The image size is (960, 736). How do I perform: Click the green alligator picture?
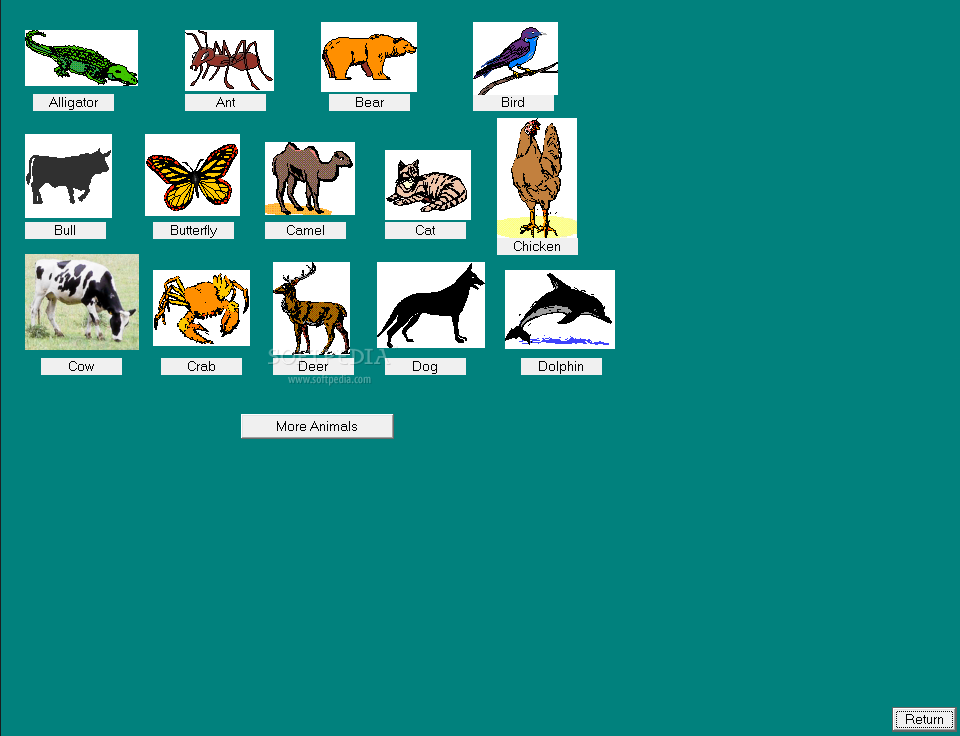click(x=81, y=58)
